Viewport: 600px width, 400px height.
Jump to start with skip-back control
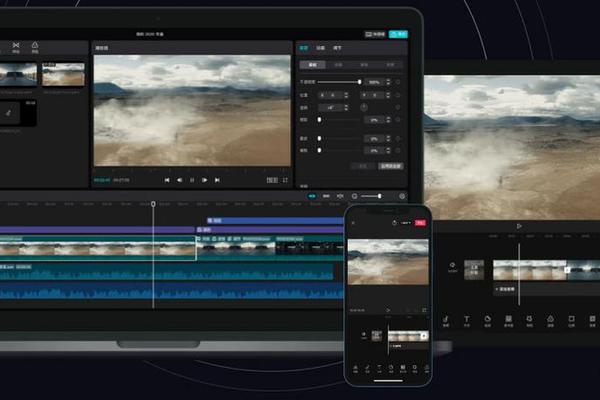click(167, 180)
